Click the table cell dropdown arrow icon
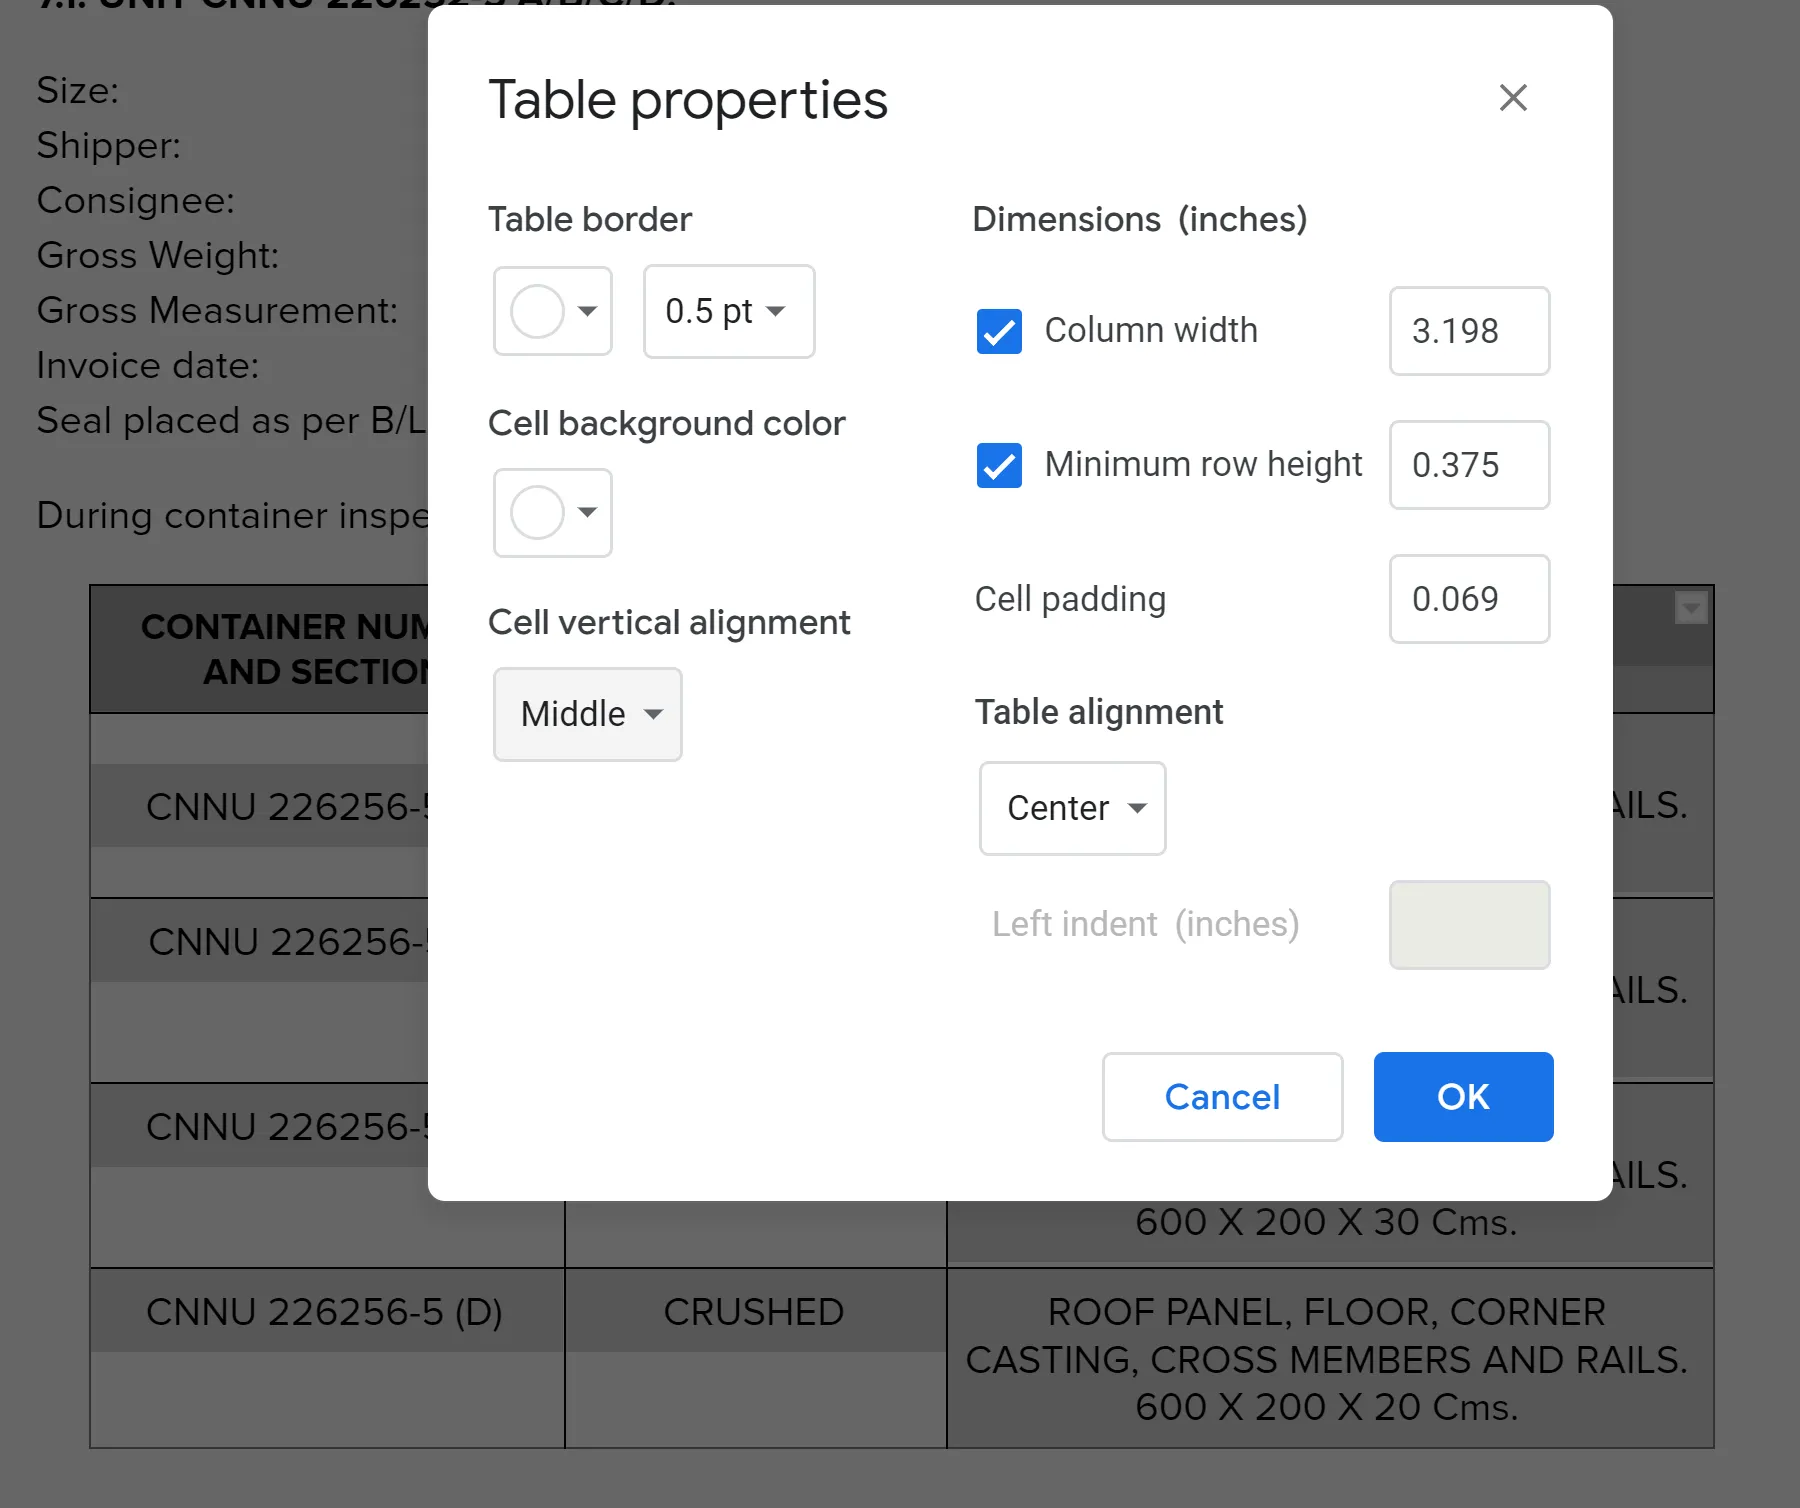This screenshot has height=1508, width=1800. pyautogui.click(x=1690, y=607)
